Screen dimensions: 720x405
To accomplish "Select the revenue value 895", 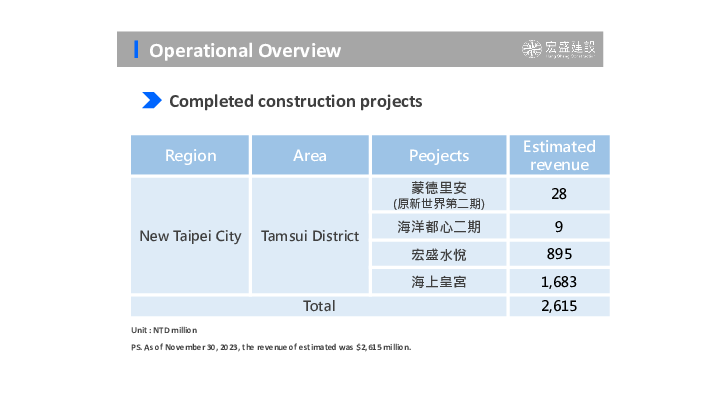I will pos(559,254).
